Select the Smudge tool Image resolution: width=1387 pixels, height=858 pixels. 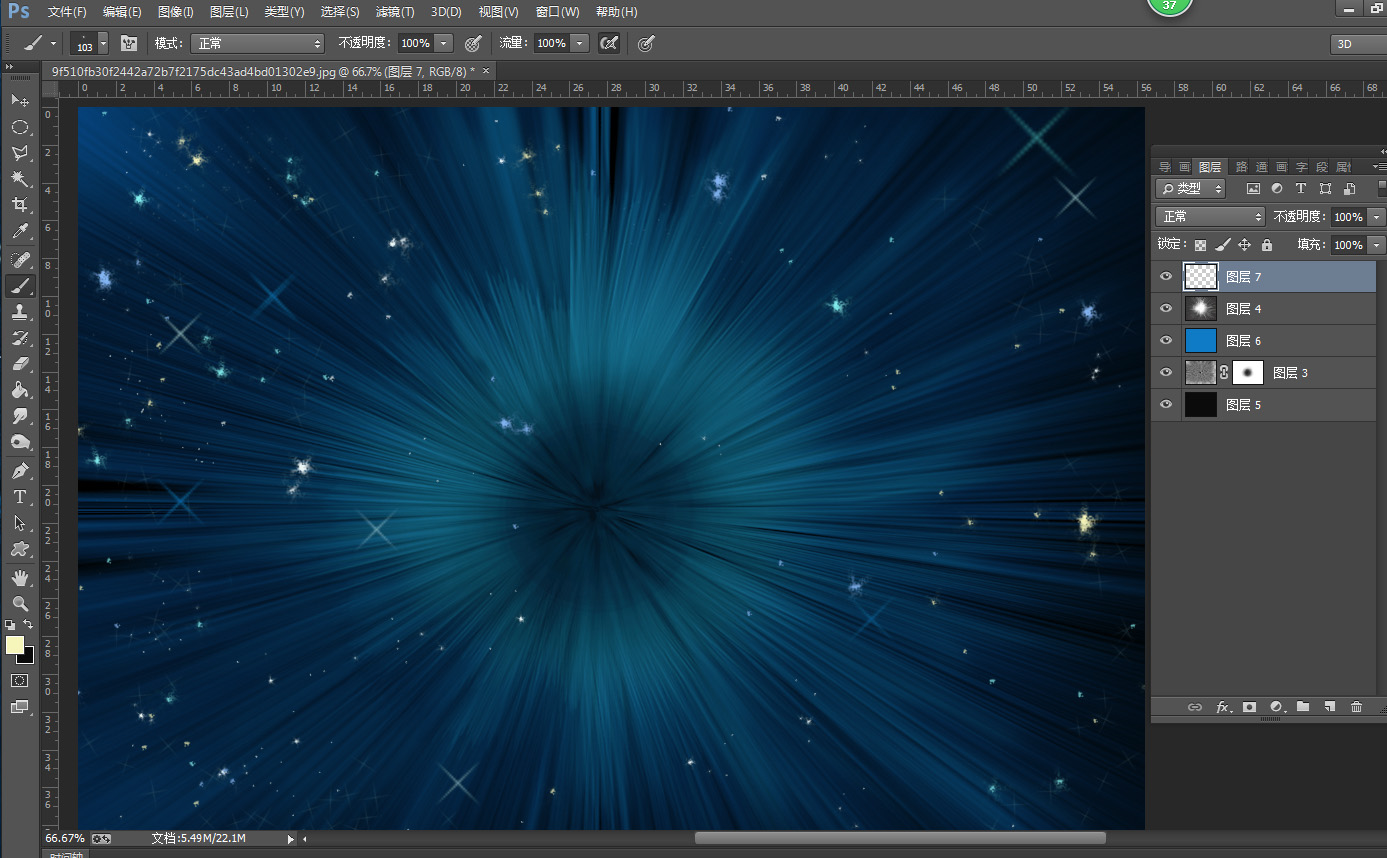(19, 416)
